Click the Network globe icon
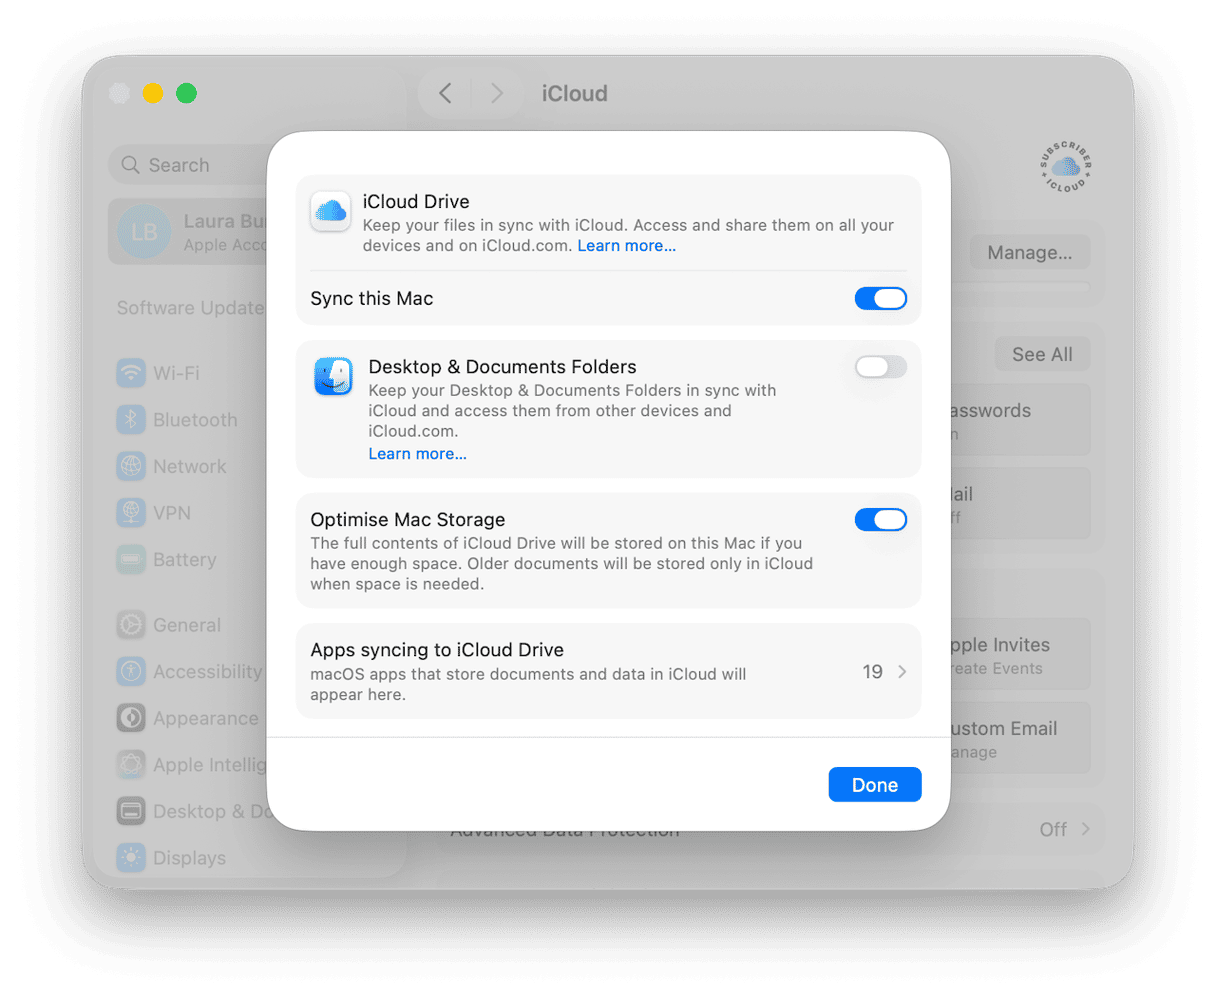The height and width of the screenshot is (997, 1216). [131, 466]
